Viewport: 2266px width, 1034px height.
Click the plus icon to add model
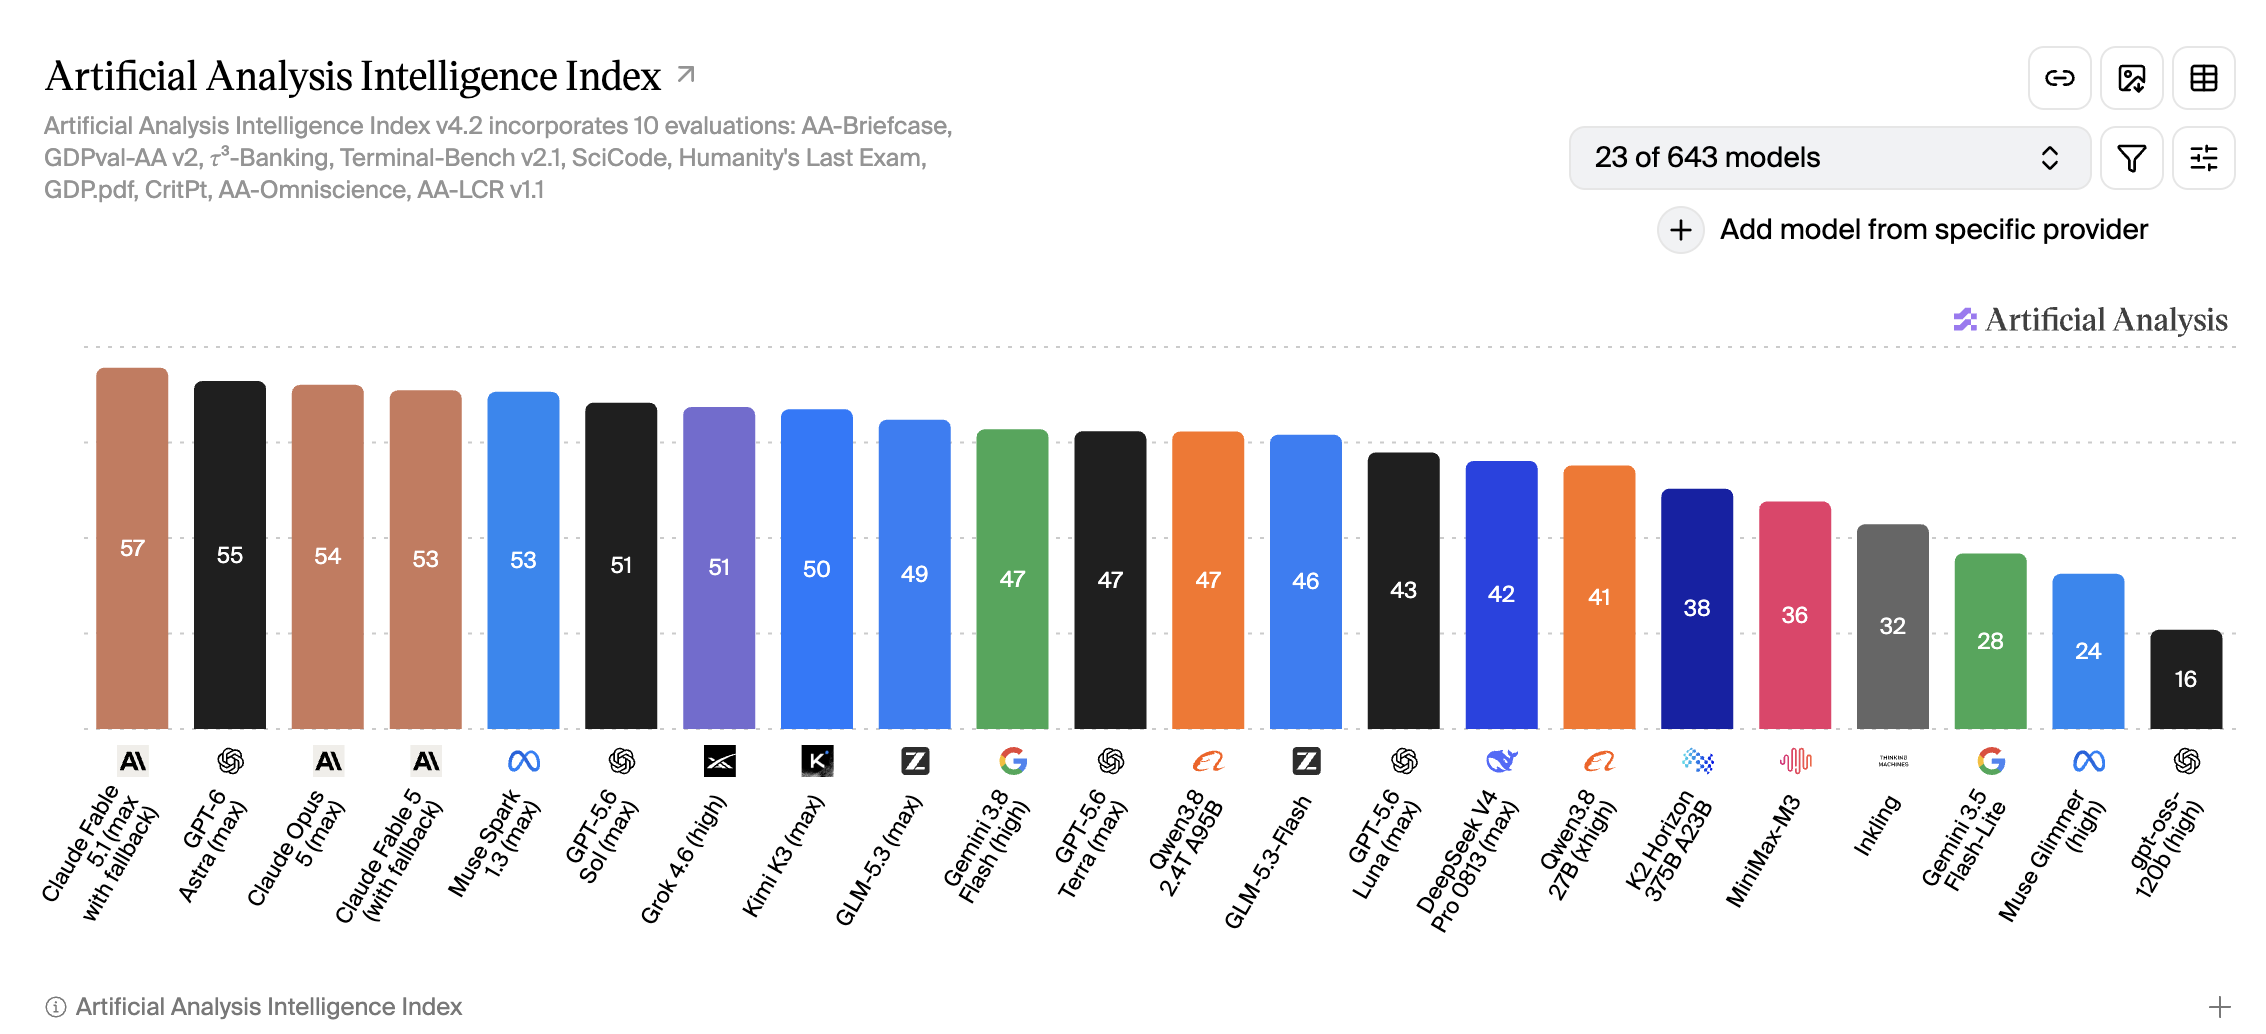1681,230
